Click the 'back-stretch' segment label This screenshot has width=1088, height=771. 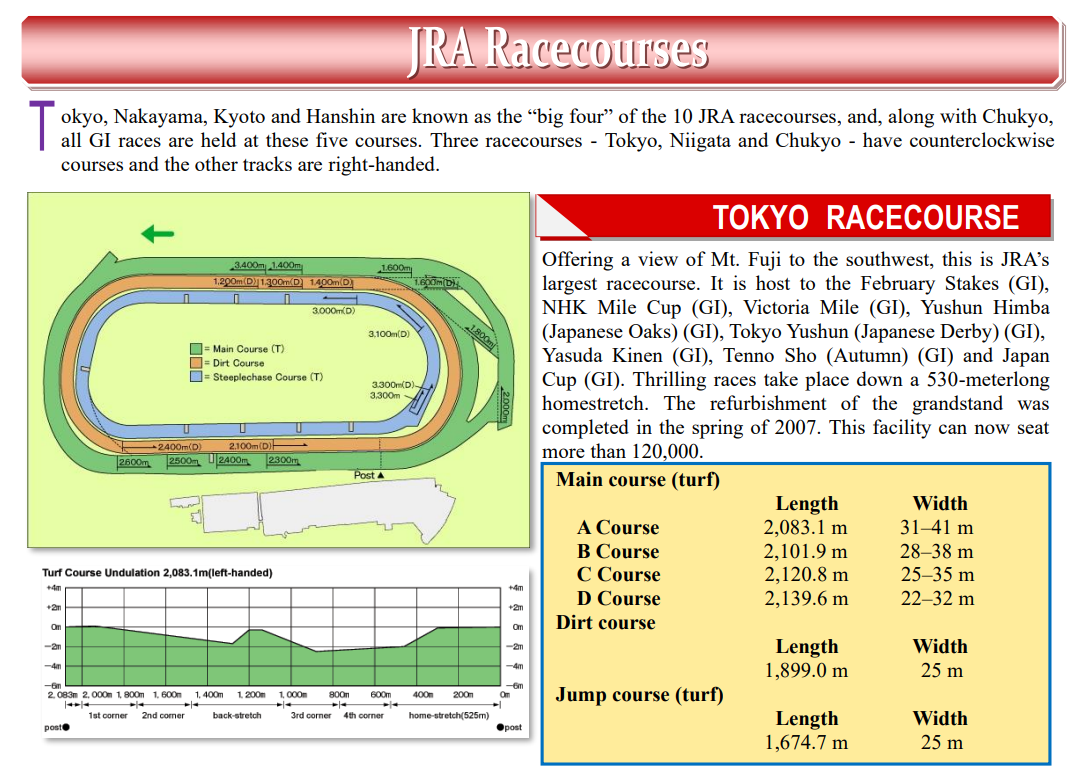point(237,715)
